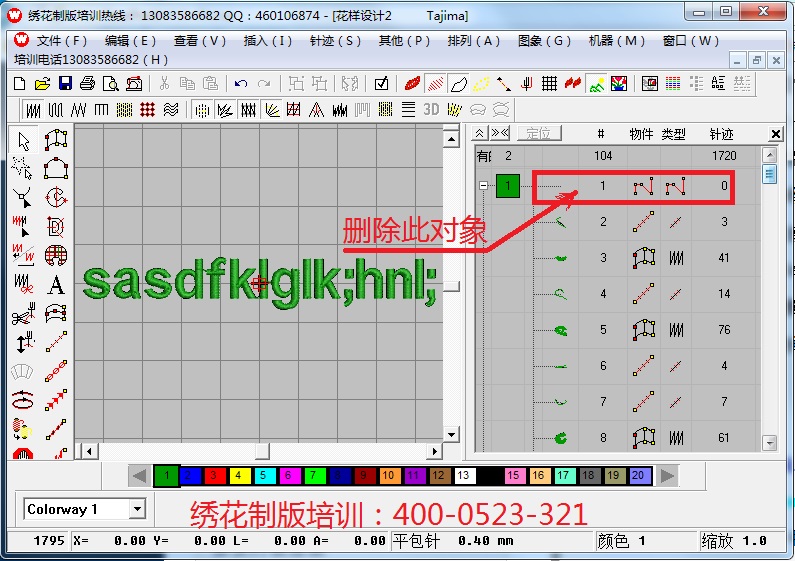
Task: Open the 编辑(E) menu
Action: click(130, 41)
